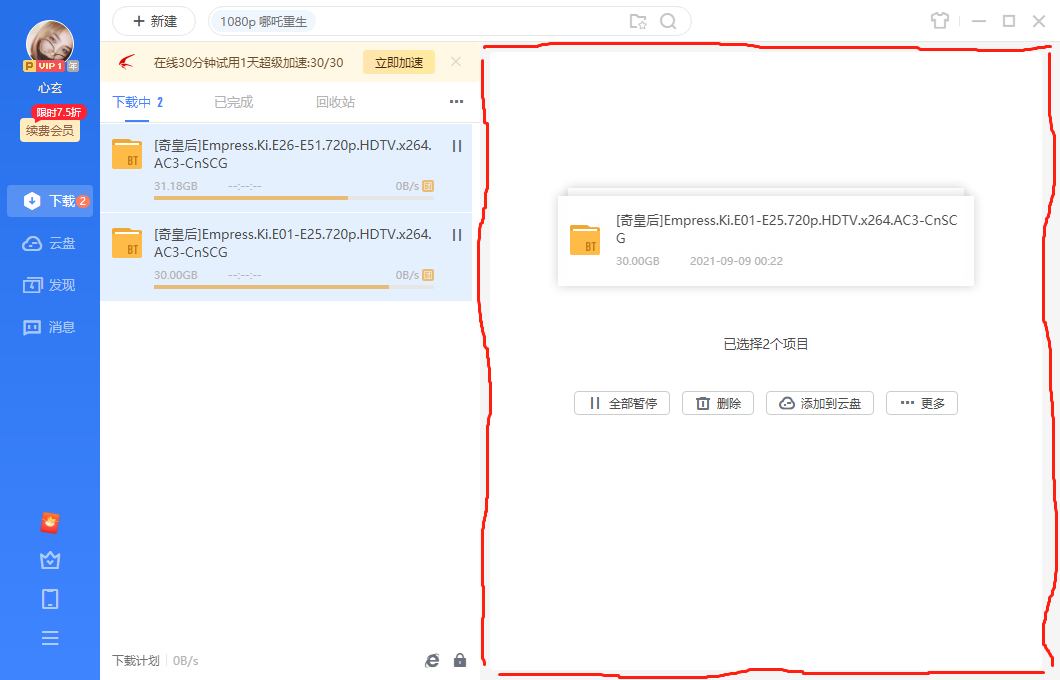Open the folder-add icon in search bar
The image size is (1060, 680).
point(638,20)
